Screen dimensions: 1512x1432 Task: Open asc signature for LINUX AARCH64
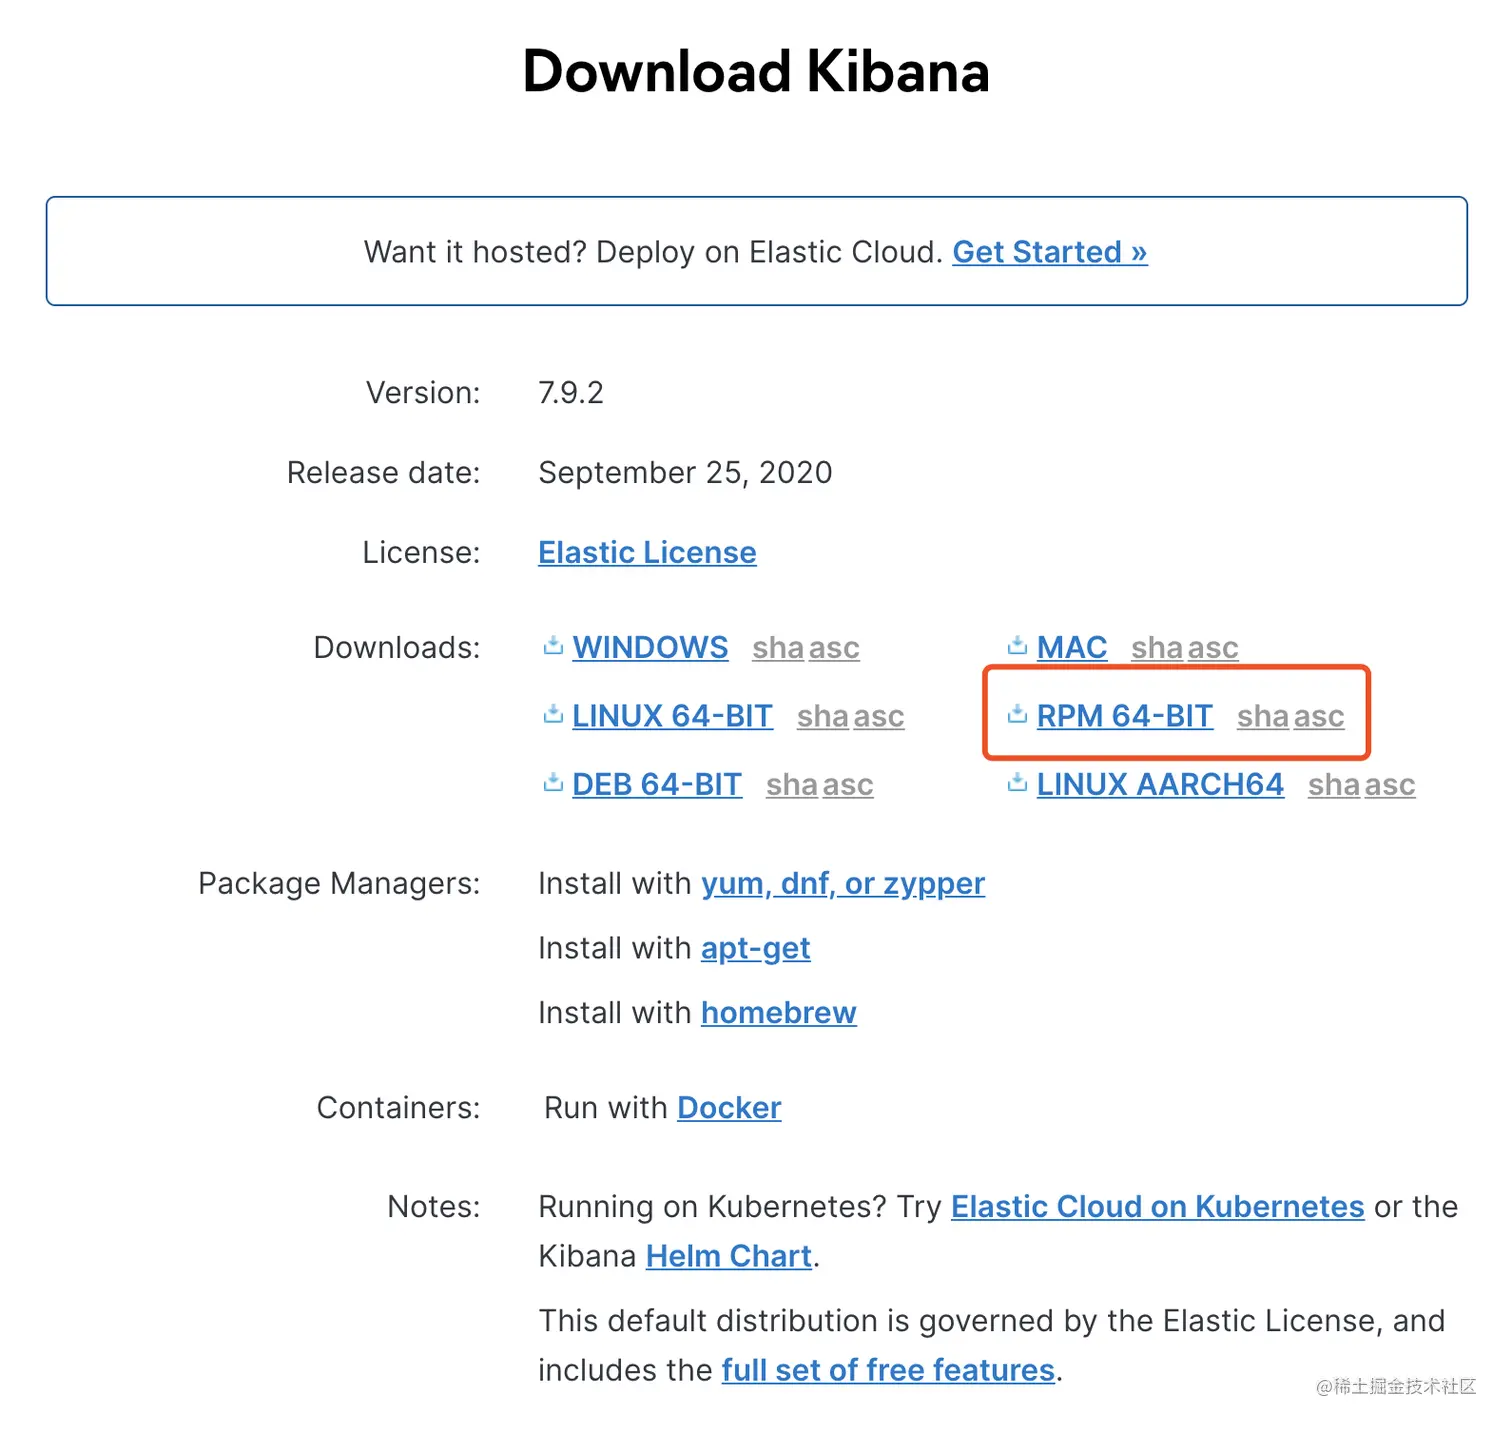coord(1390,785)
